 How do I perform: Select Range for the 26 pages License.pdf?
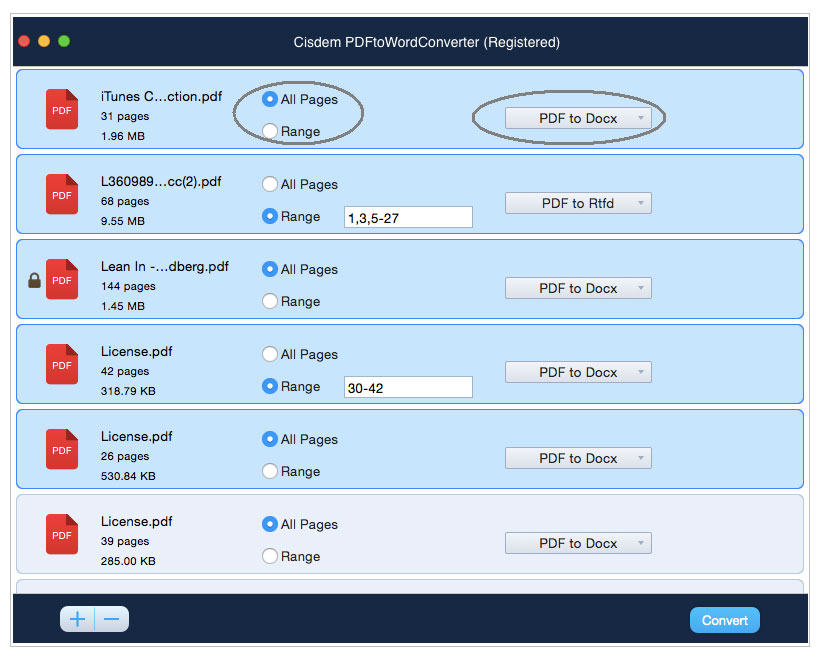pyautogui.click(x=270, y=471)
